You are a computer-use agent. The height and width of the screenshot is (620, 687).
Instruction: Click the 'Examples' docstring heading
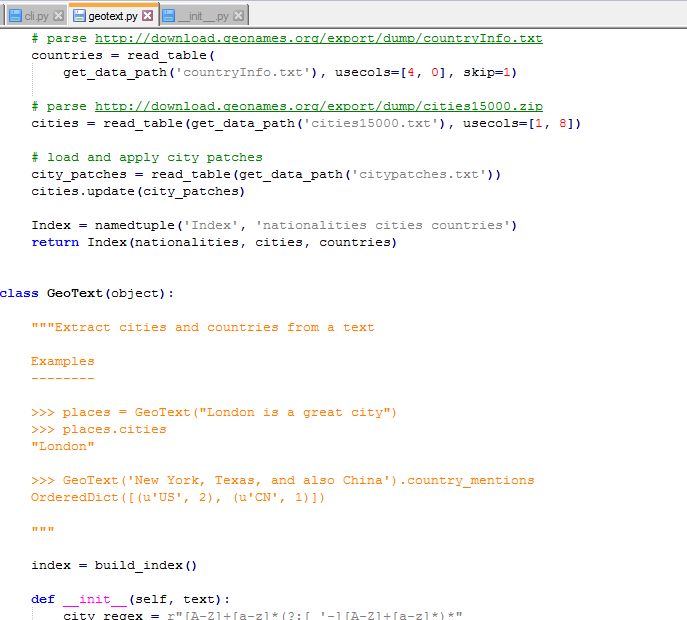click(63, 361)
